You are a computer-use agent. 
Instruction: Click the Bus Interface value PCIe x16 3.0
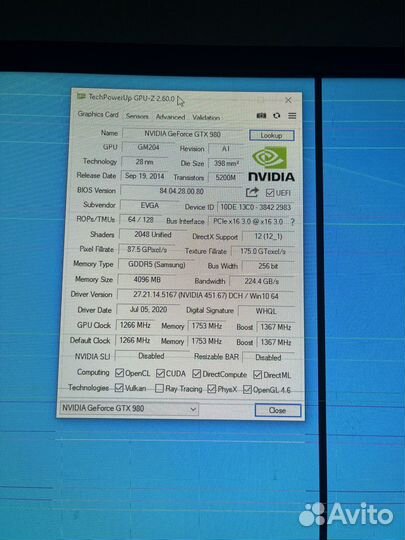coord(248,221)
